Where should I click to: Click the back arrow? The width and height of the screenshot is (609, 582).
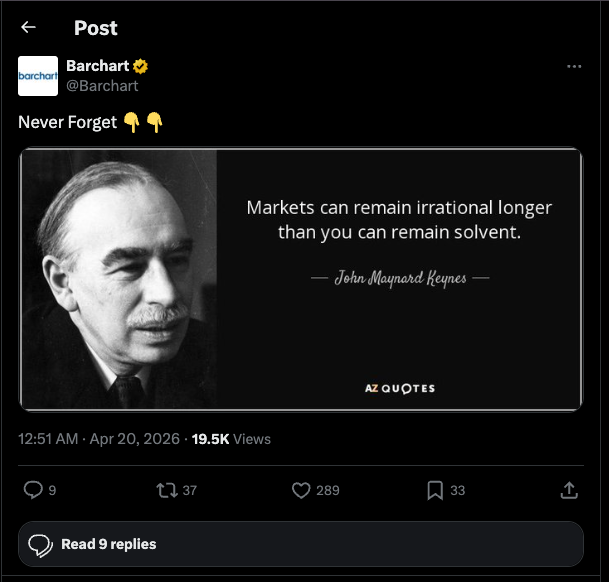(28, 28)
